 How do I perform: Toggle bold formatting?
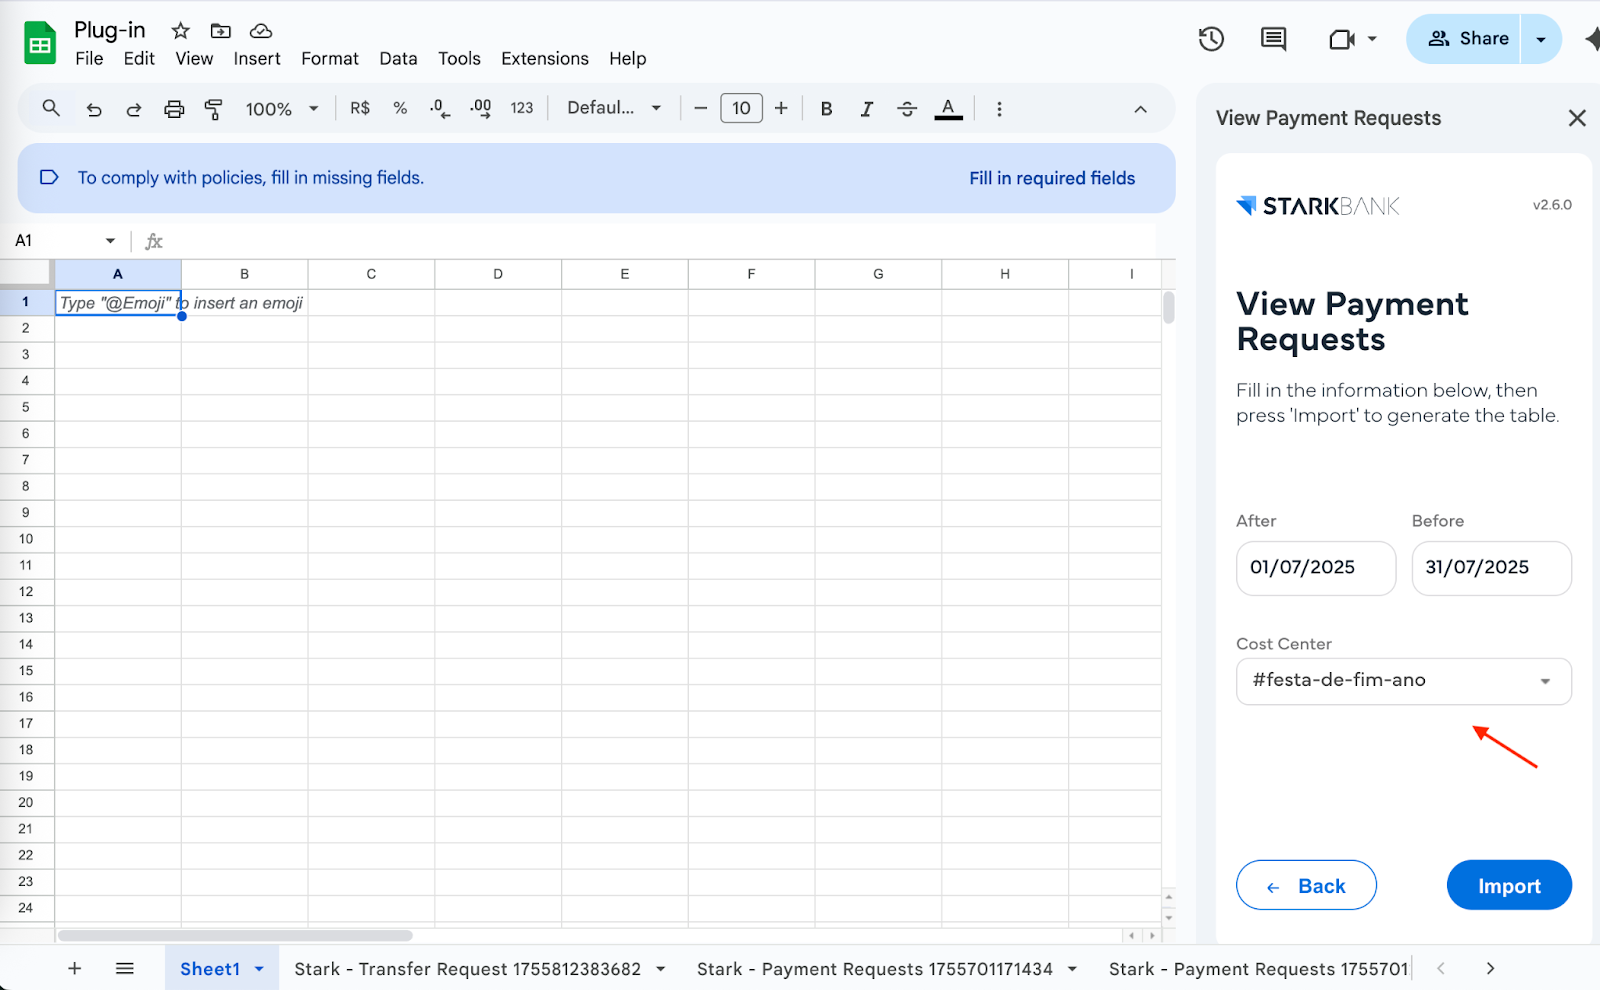point(826,109)
